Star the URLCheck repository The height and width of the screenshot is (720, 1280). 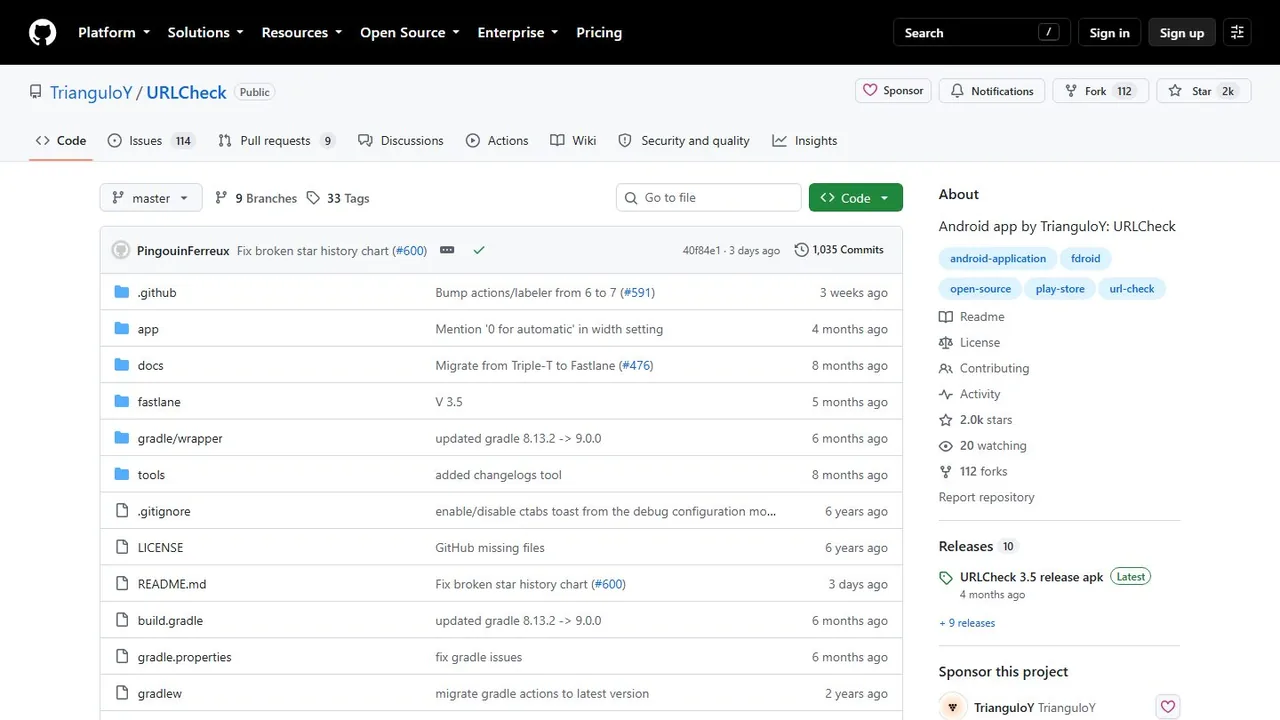tap(1202, 91)
